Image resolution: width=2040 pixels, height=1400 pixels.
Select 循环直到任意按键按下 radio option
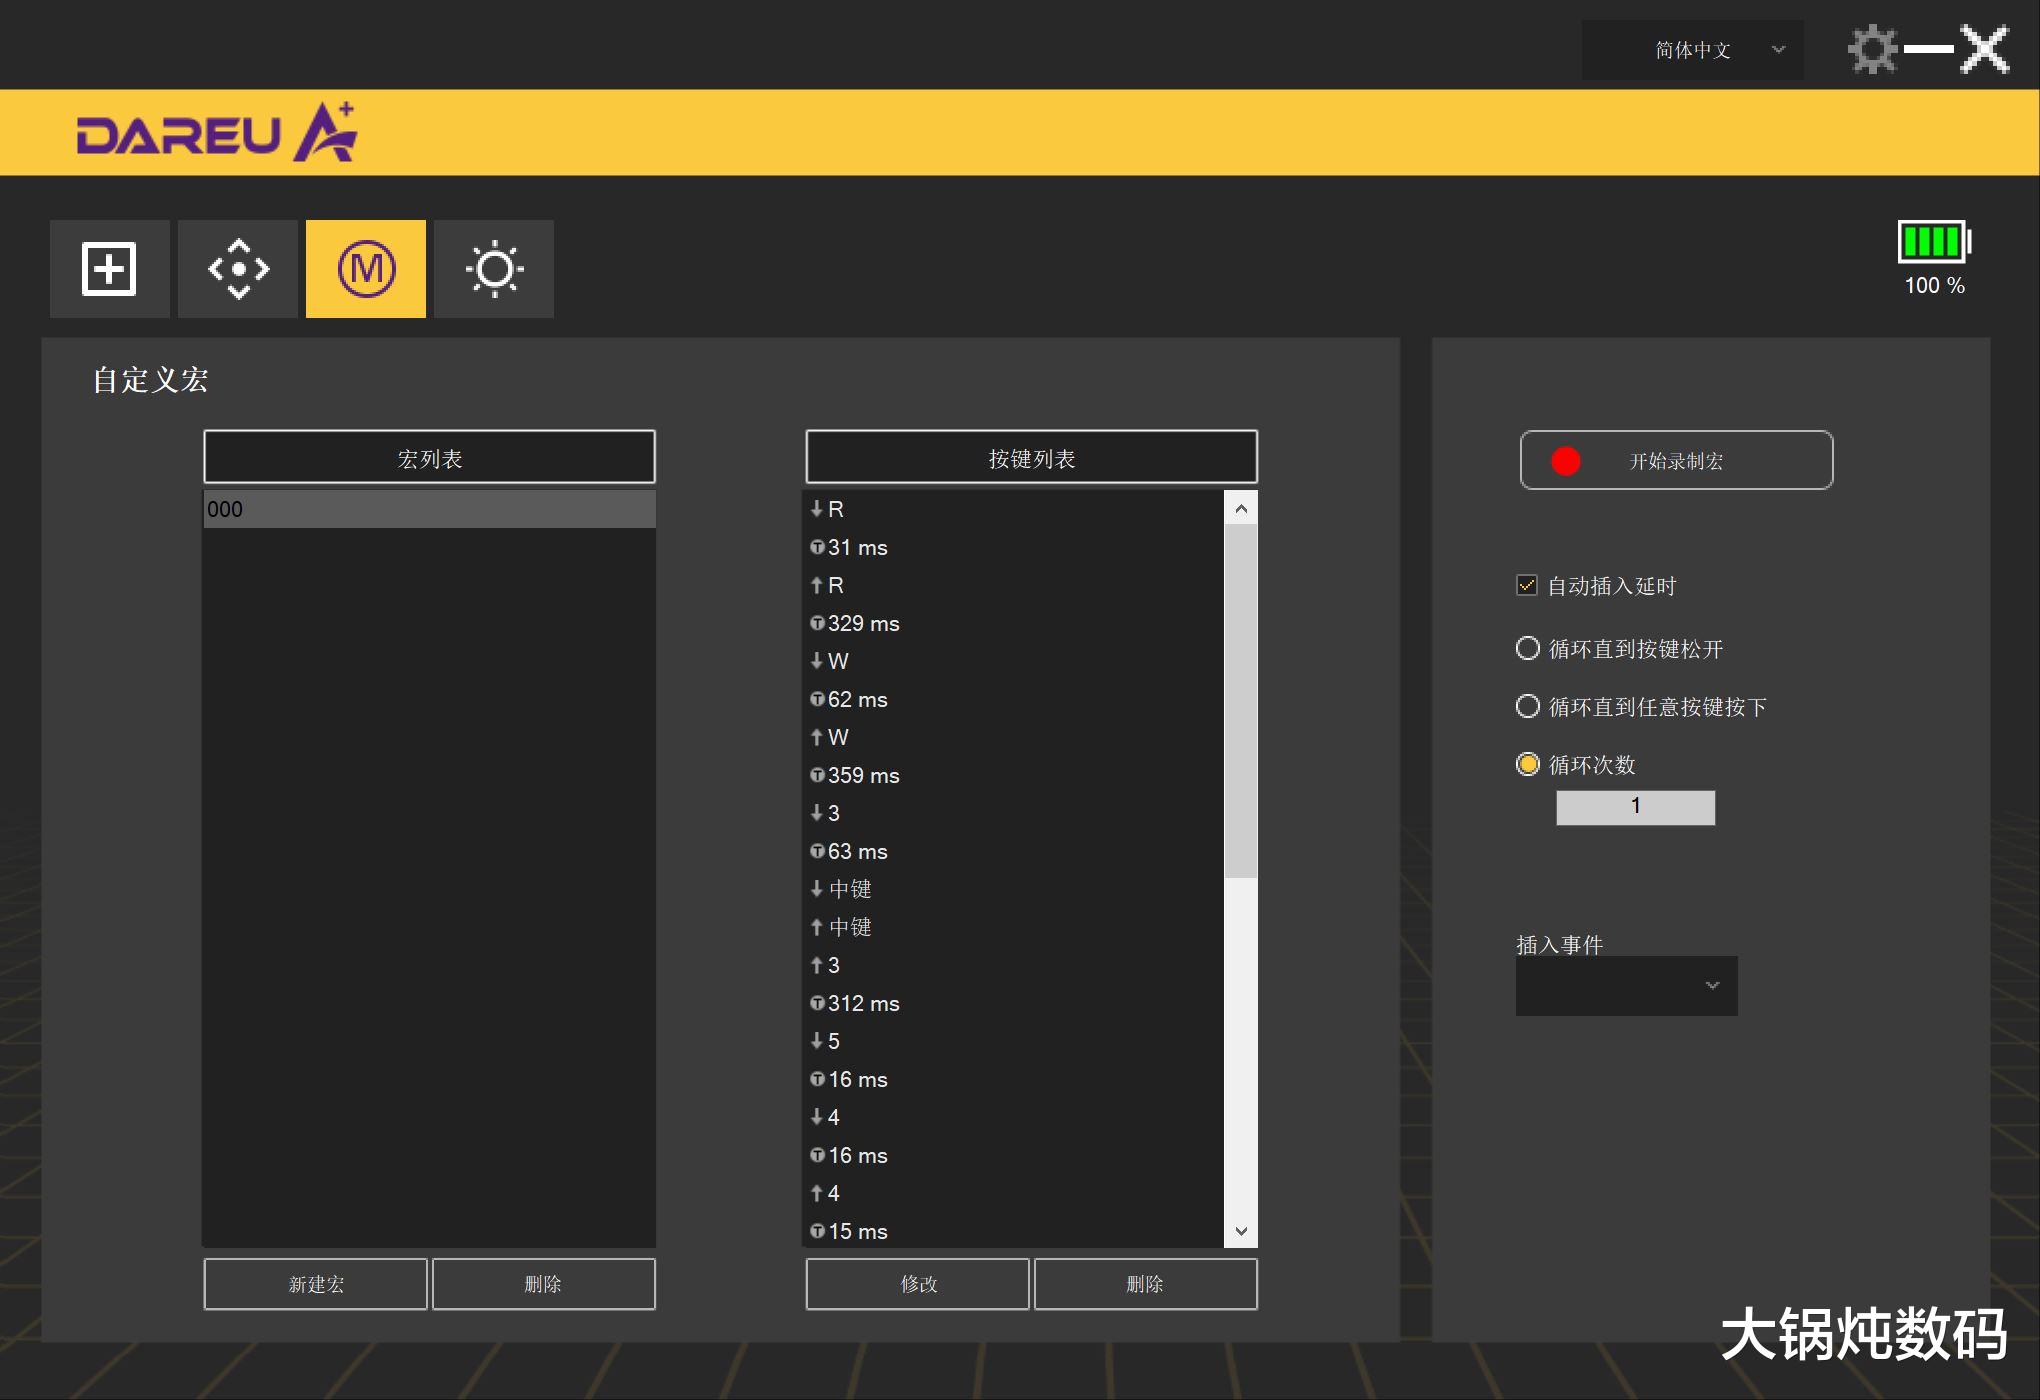click(x=1528, y=706)
